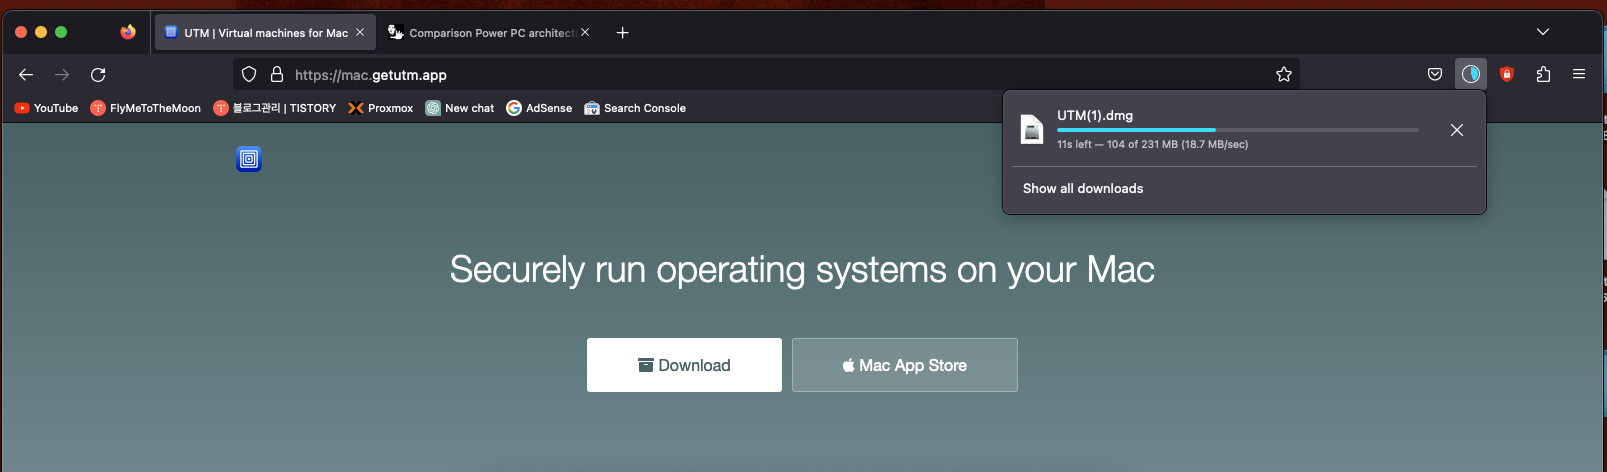View site info via the padlock icon
The height and width of the screenshot is (472, 1607).
[277, 74]
